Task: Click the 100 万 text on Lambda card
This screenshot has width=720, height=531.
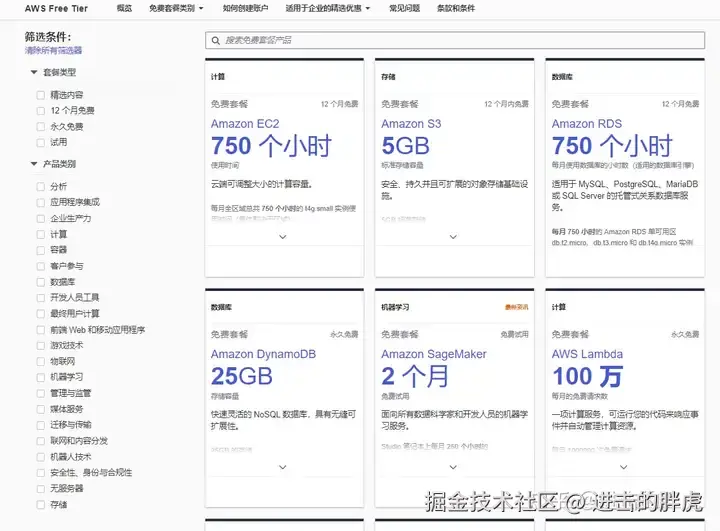Action: coord(587,376)
